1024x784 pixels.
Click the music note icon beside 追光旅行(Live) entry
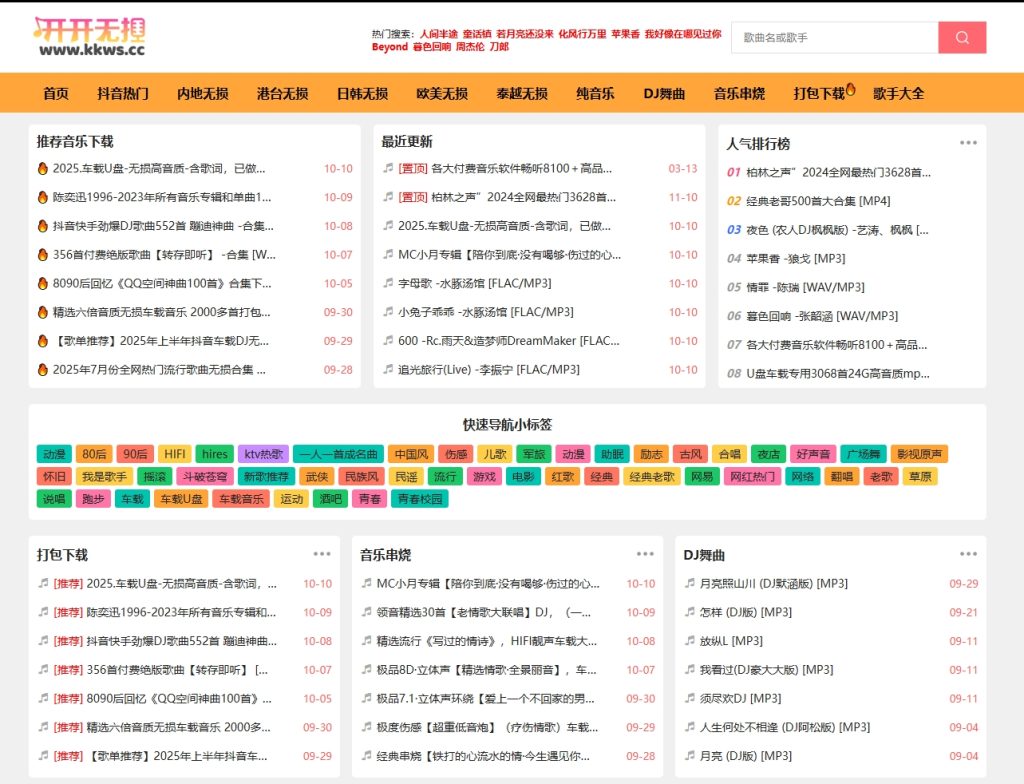click(389, 368)
